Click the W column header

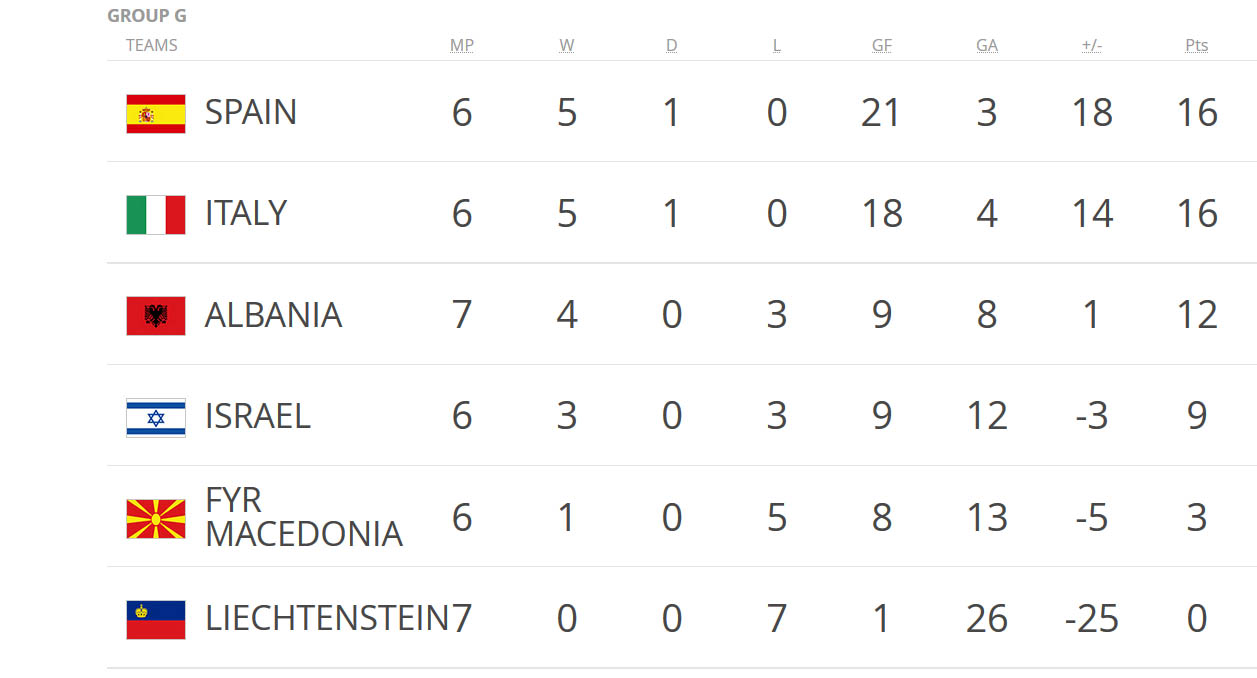coord(567,45)
